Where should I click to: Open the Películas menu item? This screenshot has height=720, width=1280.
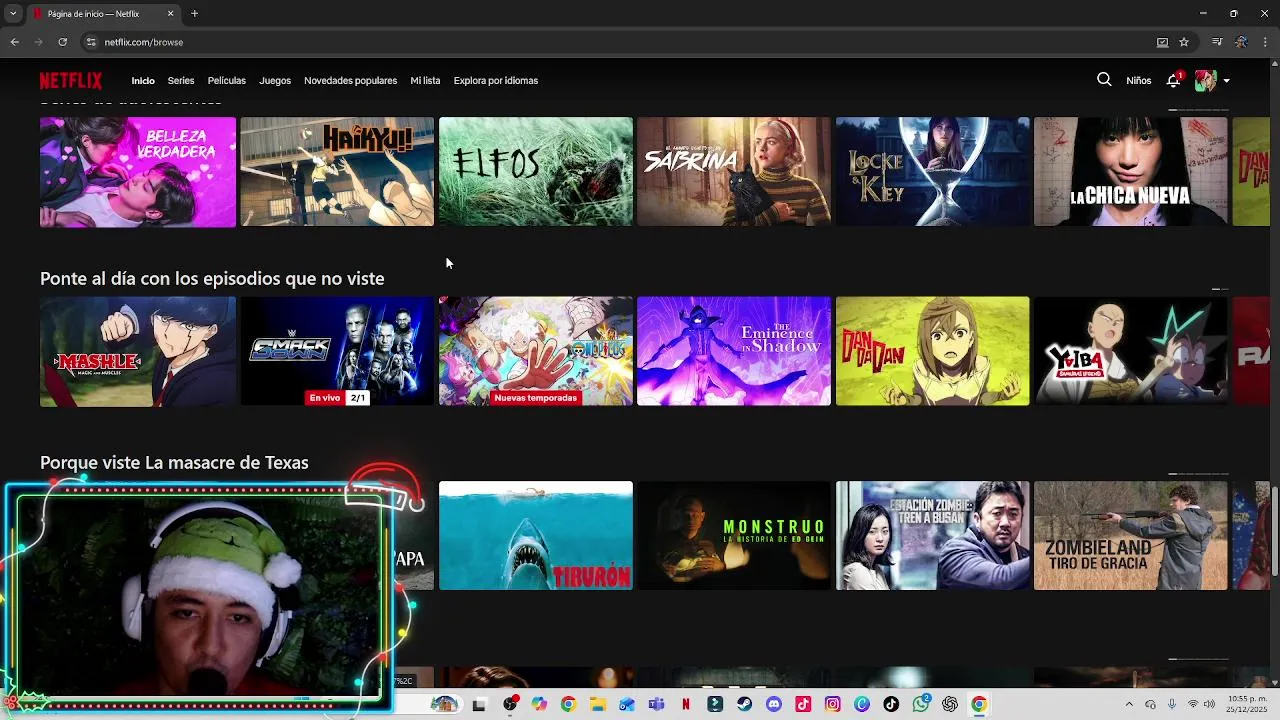[227, 81]
